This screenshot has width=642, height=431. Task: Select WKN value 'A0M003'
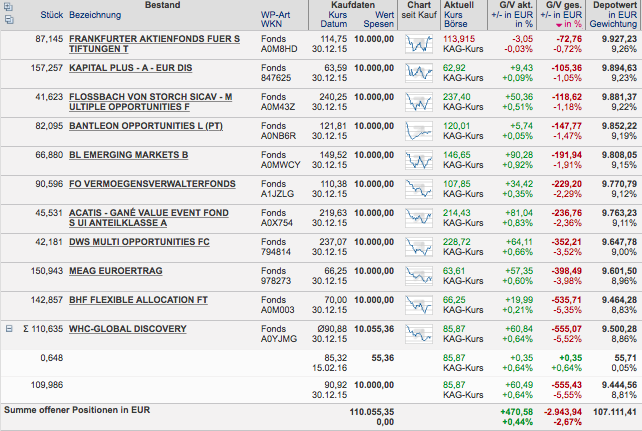click(x=278, y=310)
